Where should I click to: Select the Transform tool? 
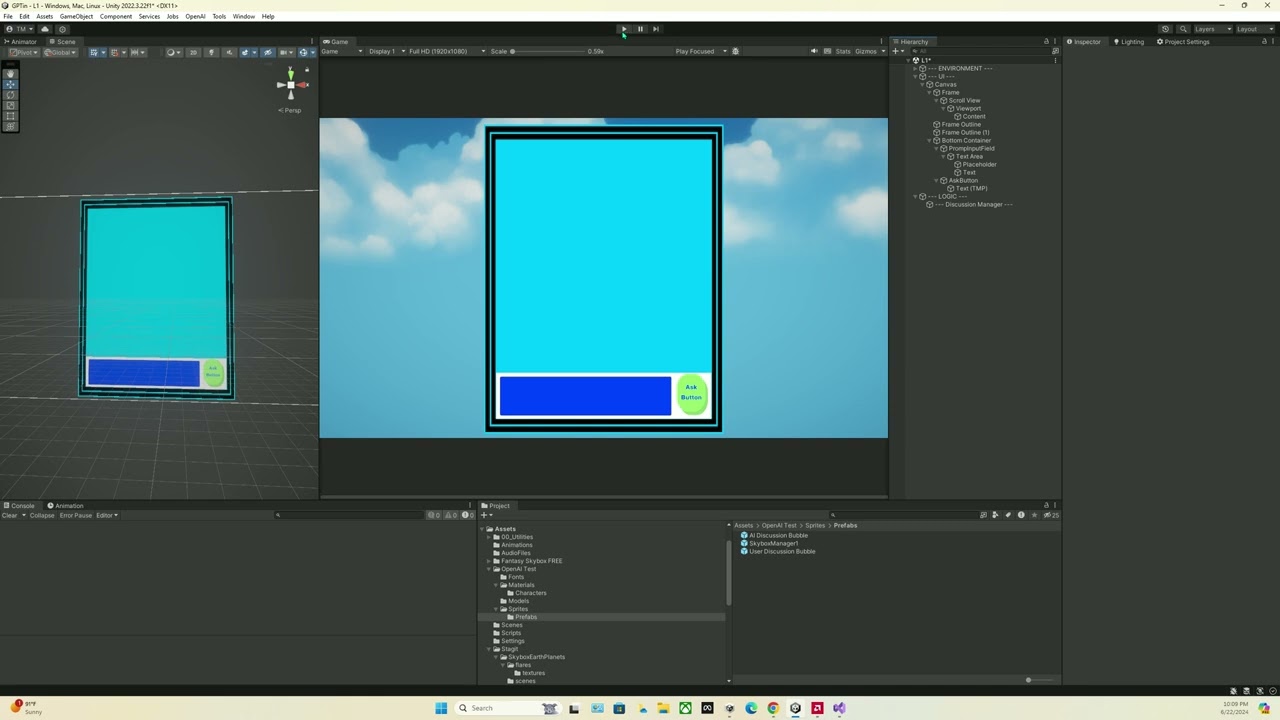tap(10, 126)
